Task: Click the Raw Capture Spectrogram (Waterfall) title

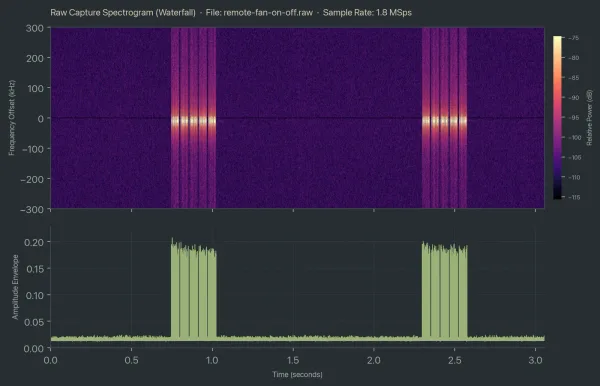Action: (x=123, y=13)
